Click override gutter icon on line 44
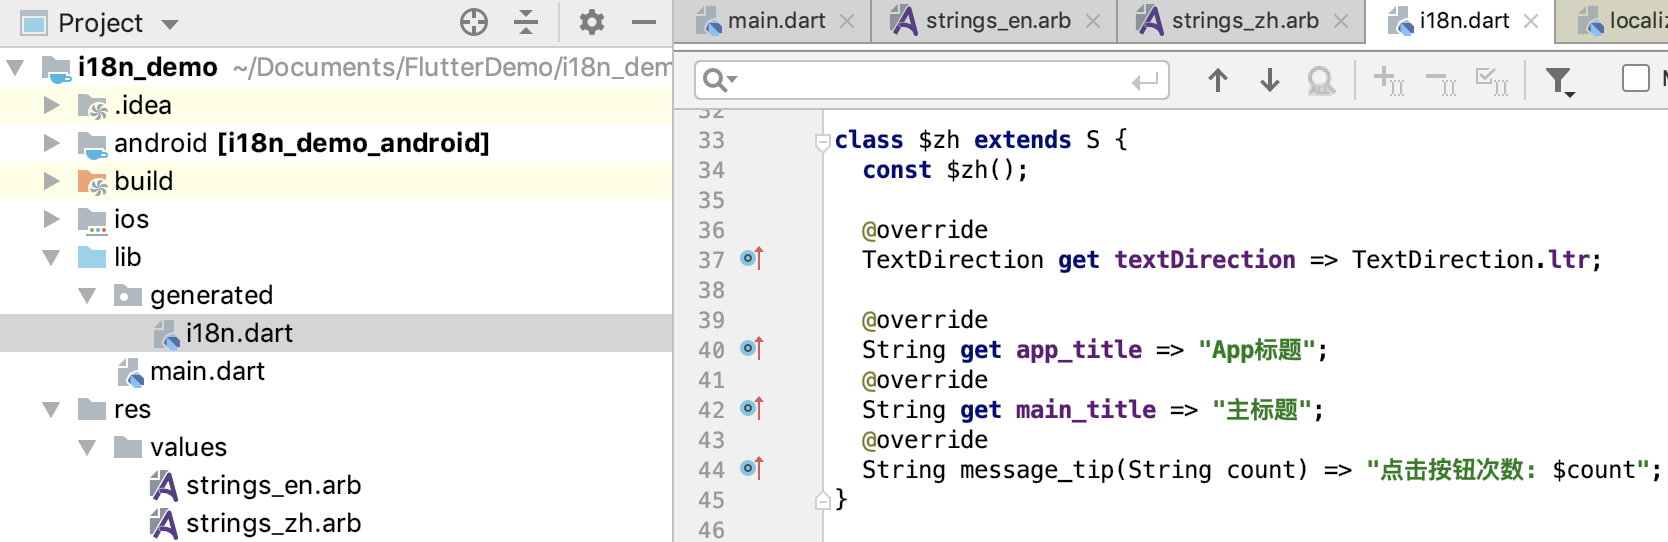Image resolution: width=1668 pixels, height=542 pixels. pos(752,469)
